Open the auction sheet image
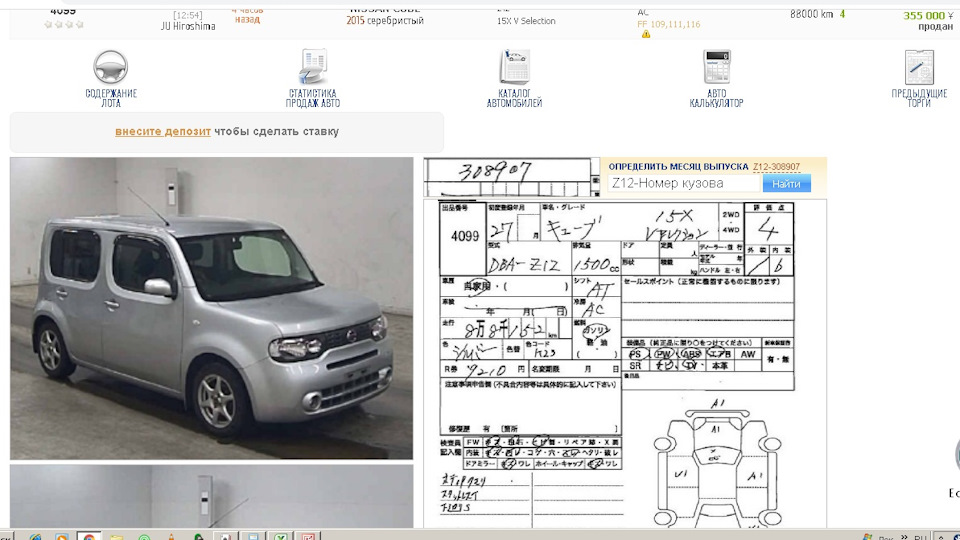The width and height of the screenshot is (960, 540). [625, 364]
